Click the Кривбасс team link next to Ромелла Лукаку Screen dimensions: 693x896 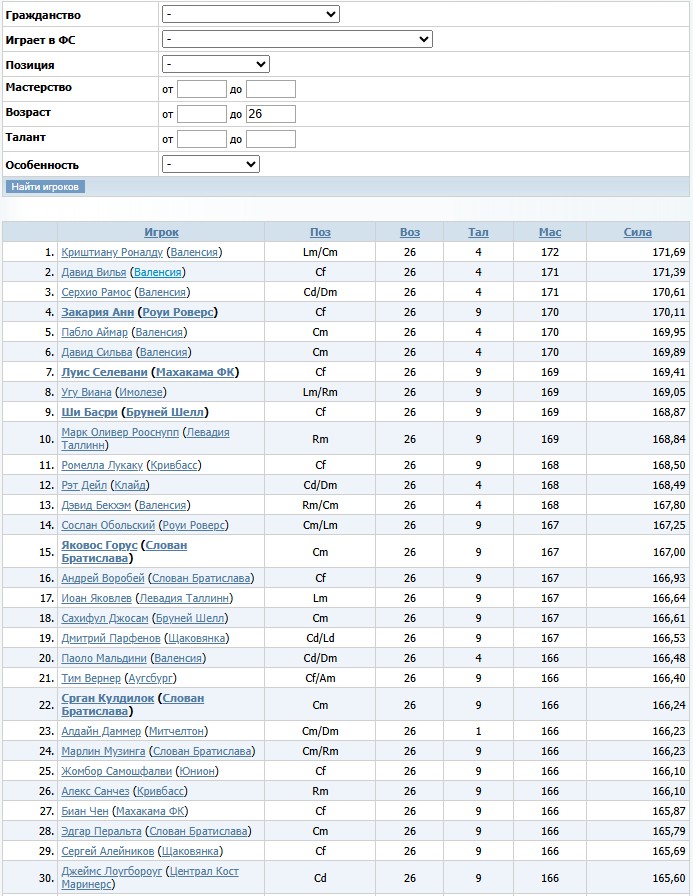[175, 465]
